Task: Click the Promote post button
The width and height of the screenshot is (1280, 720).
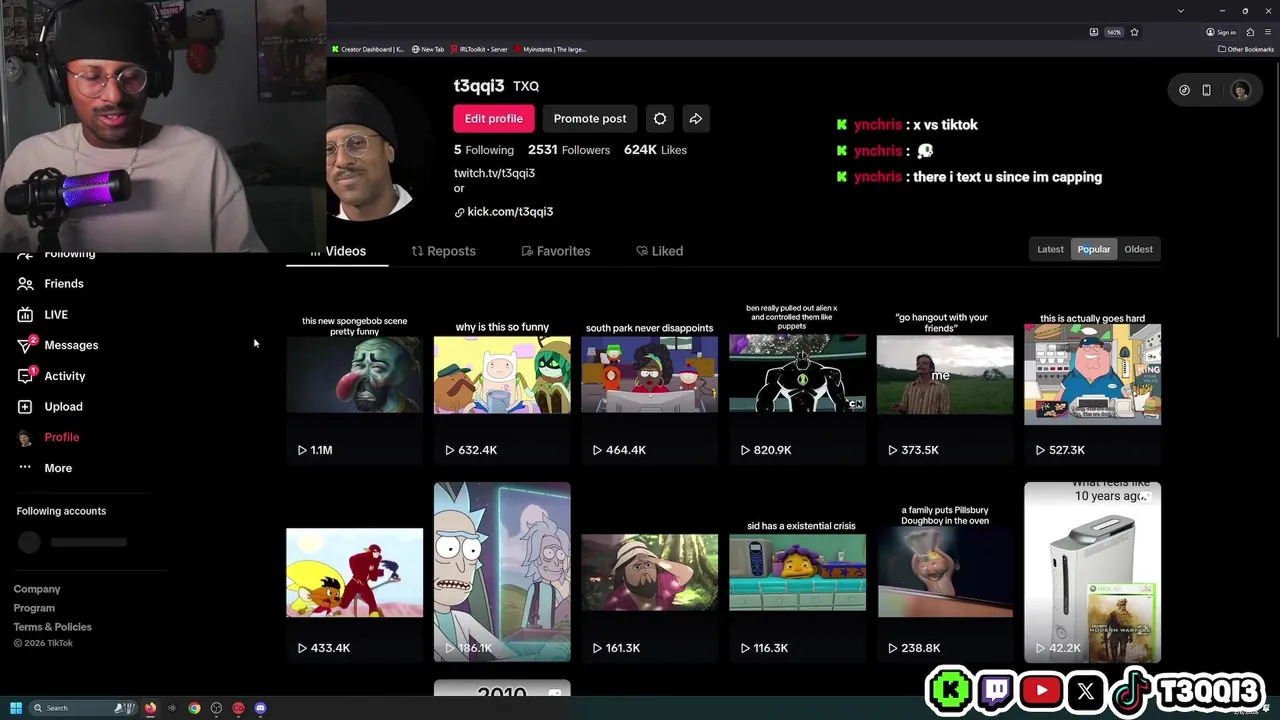Action: 590,118
